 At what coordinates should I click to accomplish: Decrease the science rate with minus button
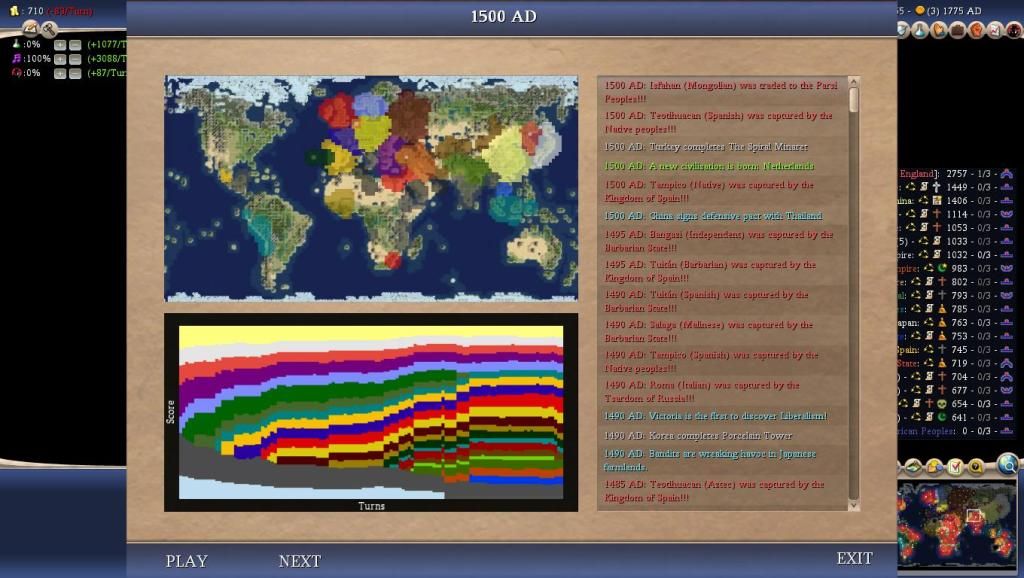click(75, 44)
